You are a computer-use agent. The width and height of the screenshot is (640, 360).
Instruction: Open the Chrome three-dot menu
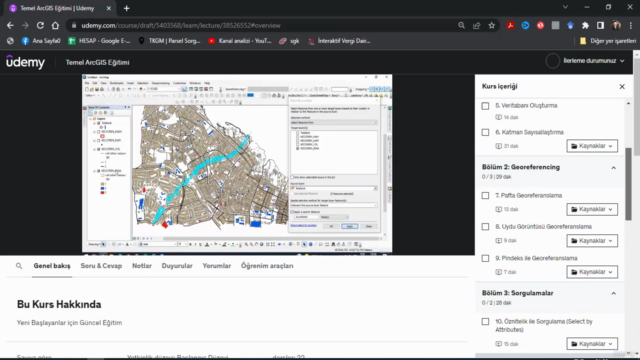click(631, 25)
